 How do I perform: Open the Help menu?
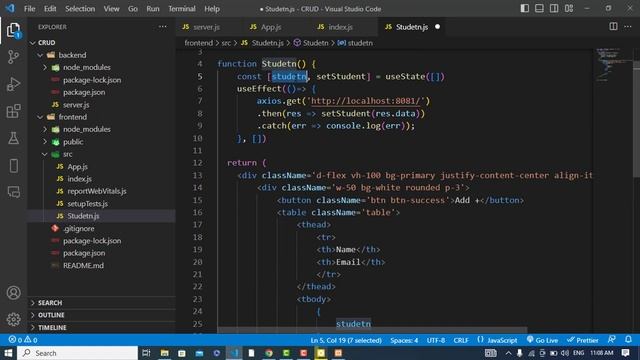[x=212, y=9]
